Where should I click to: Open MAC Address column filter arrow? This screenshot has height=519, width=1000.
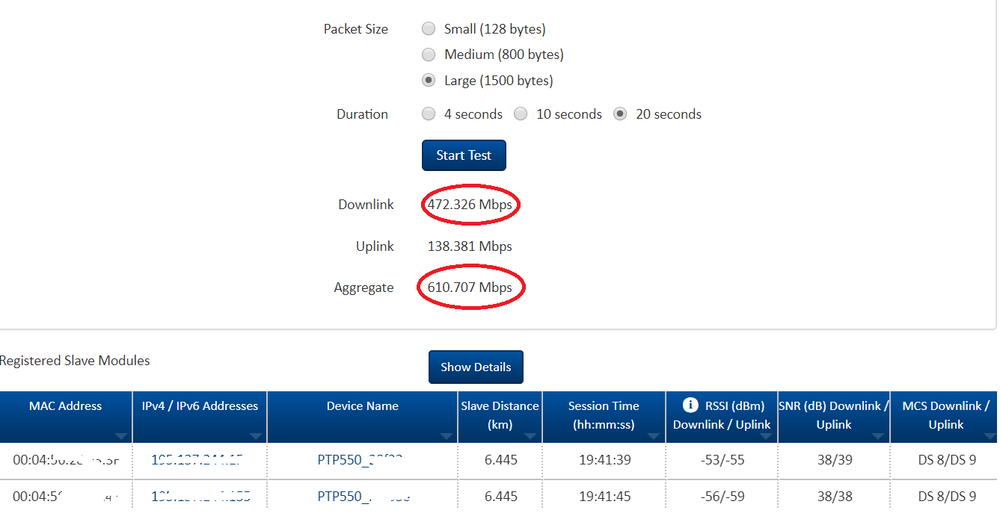coord(121,436)
